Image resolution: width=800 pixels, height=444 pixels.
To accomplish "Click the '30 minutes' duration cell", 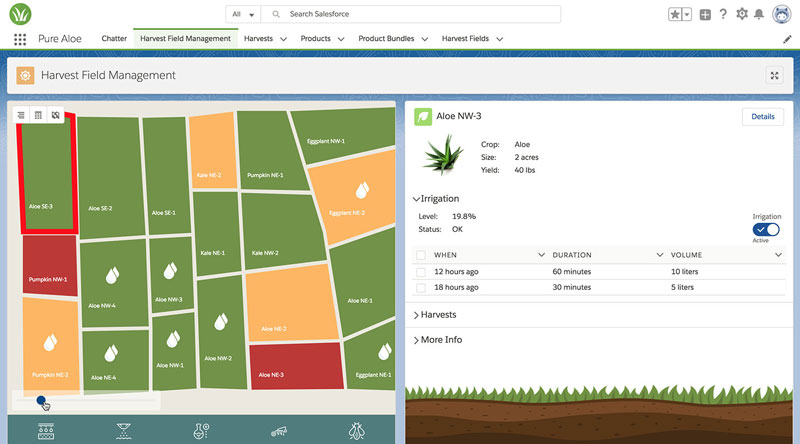I will [x=571, y=288].
